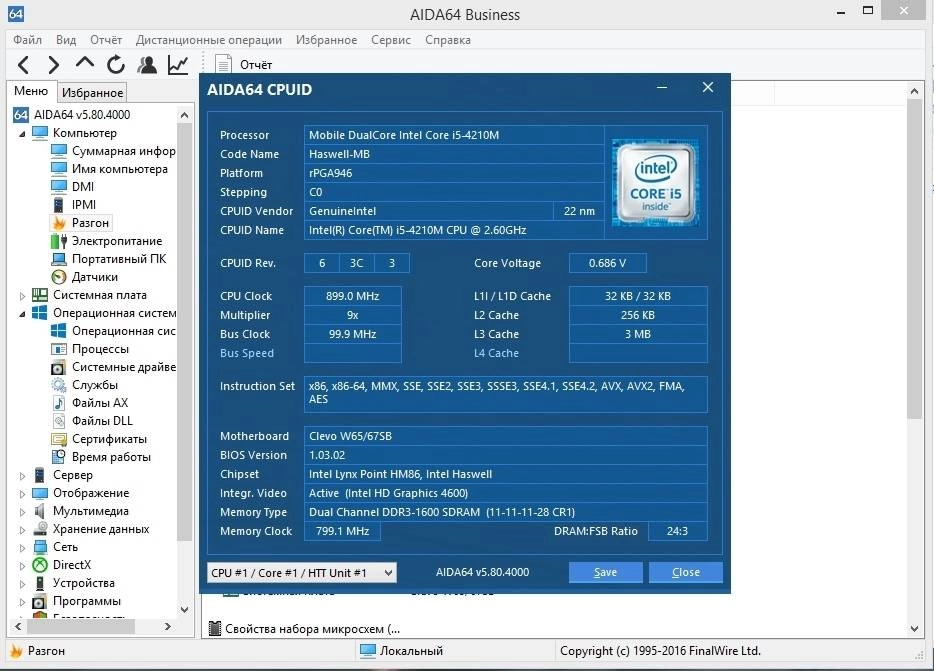Expand the Хранение данных branch
Image resolution: width=934 pixels, height=671 pixels.
[22, 530]
